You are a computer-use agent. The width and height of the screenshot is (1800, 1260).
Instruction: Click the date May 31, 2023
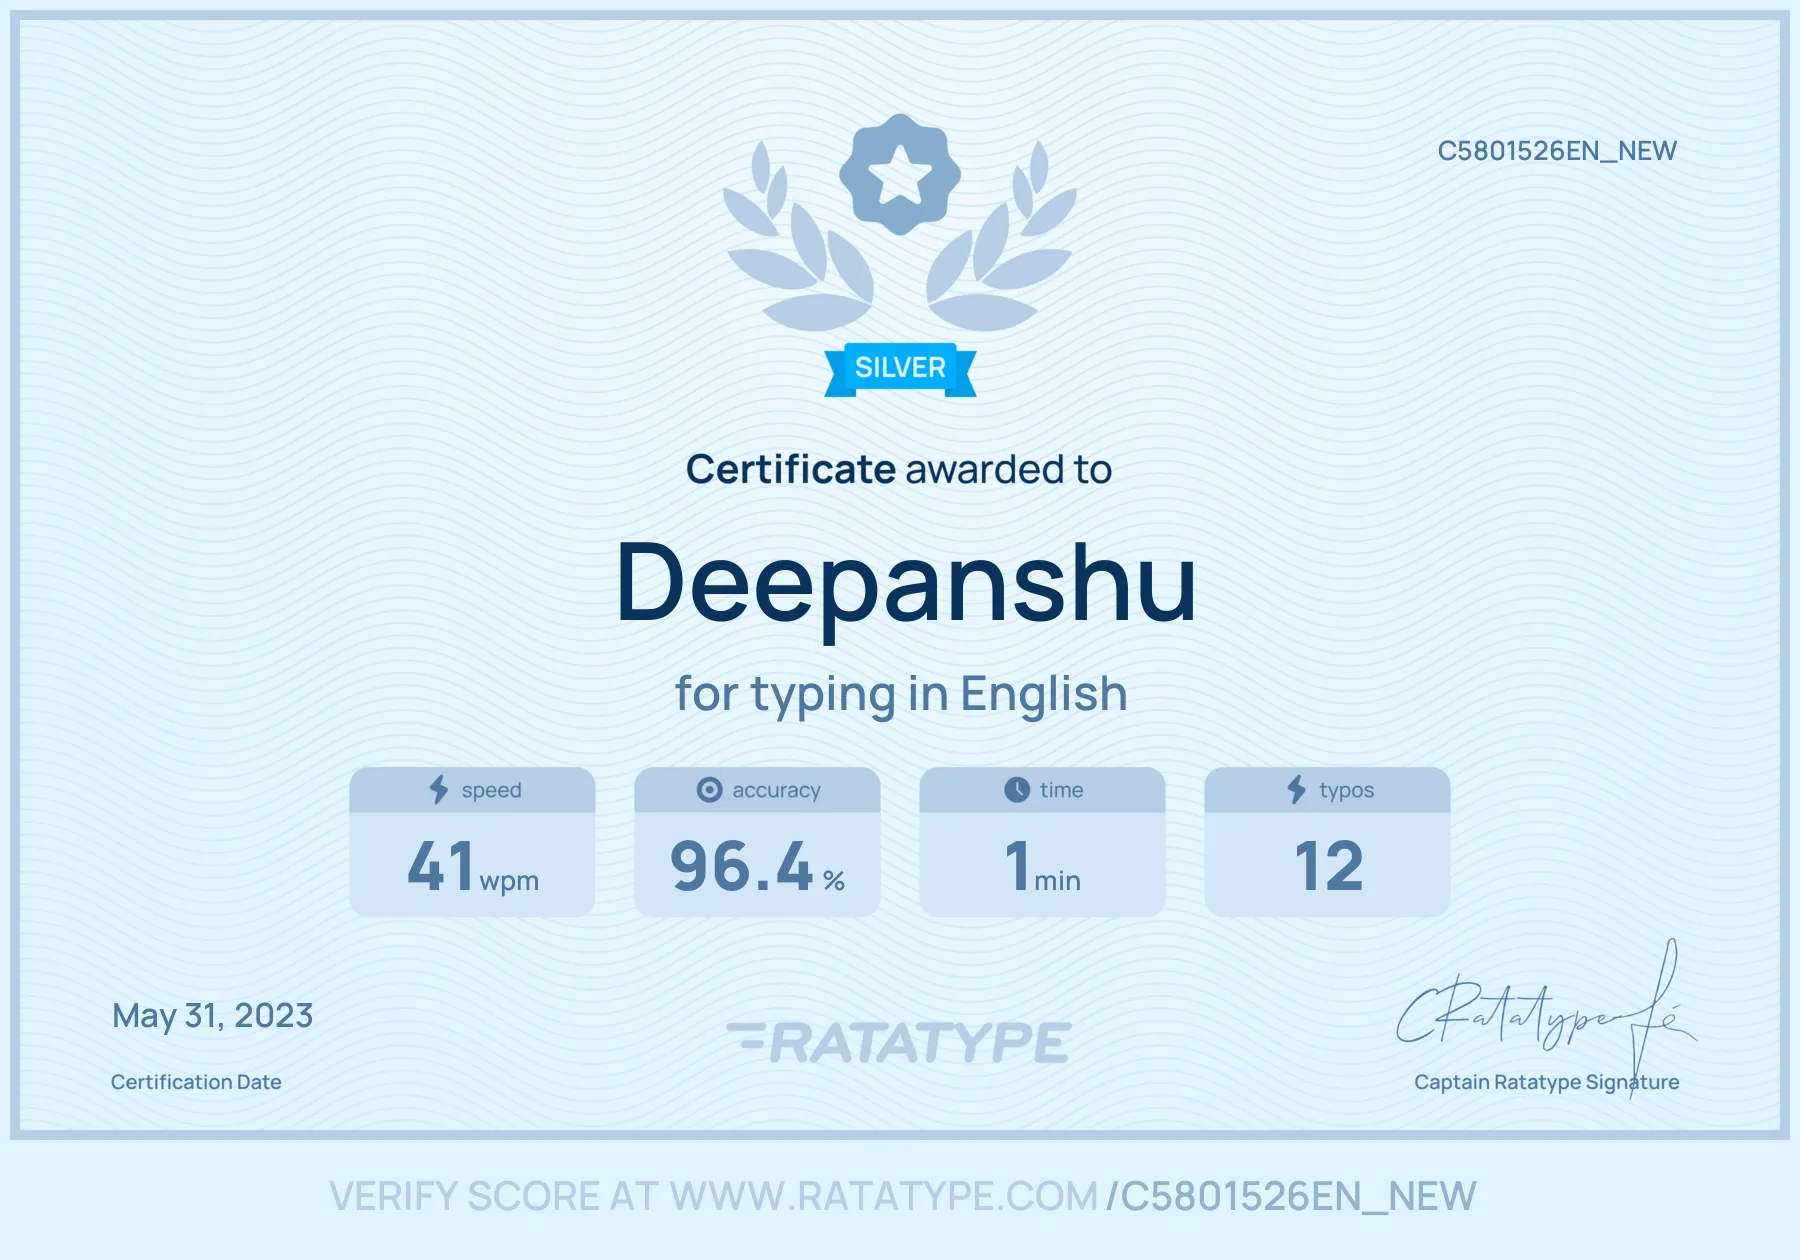click(213, 1016)
